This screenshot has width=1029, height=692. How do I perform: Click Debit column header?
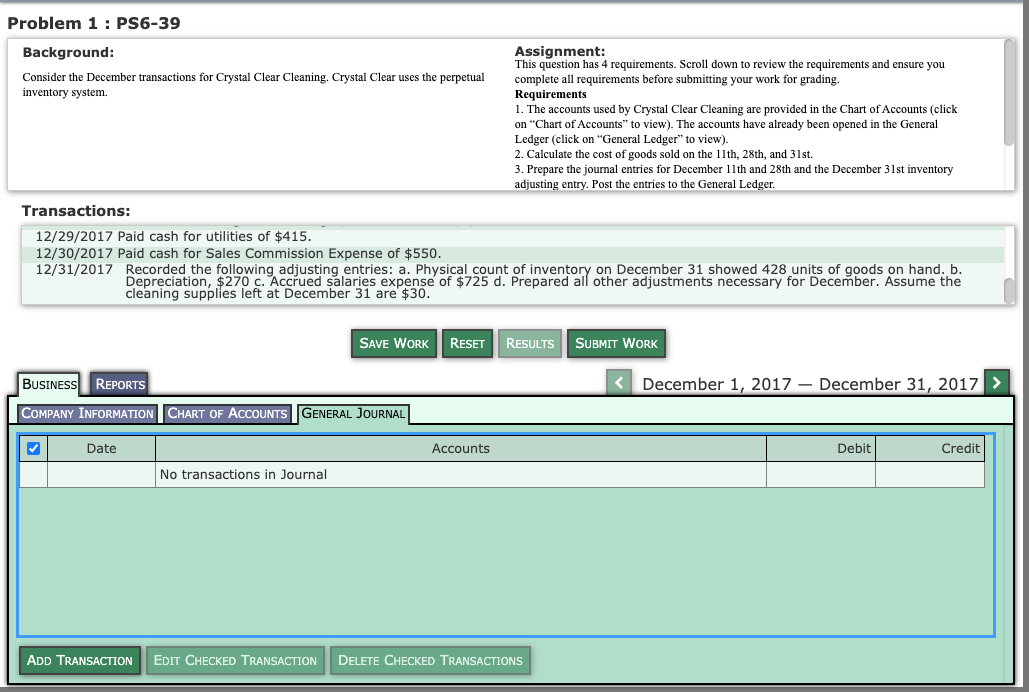pyautogui.click(x=821, y=448)
